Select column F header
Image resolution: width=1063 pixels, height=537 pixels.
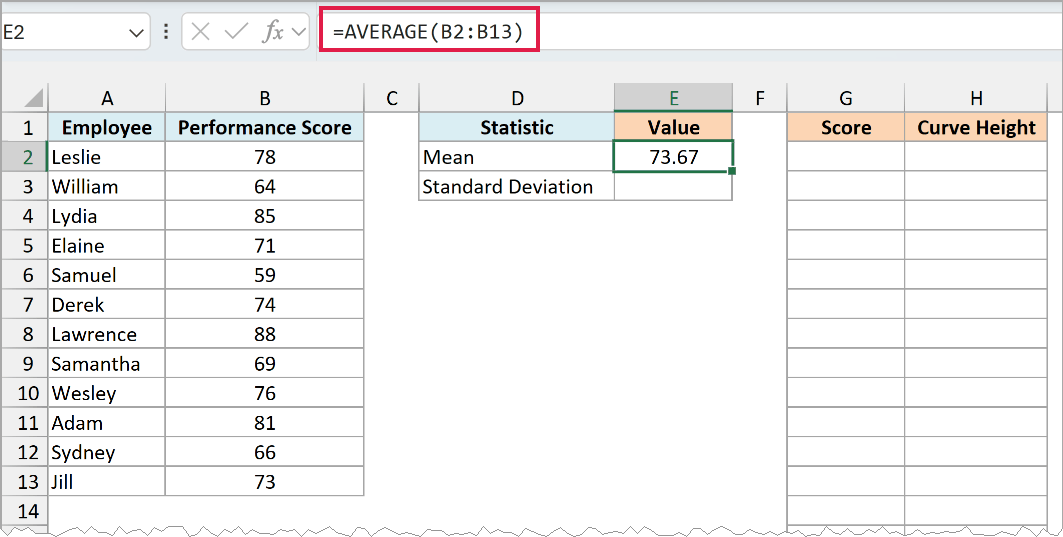(x=759, y=98)
